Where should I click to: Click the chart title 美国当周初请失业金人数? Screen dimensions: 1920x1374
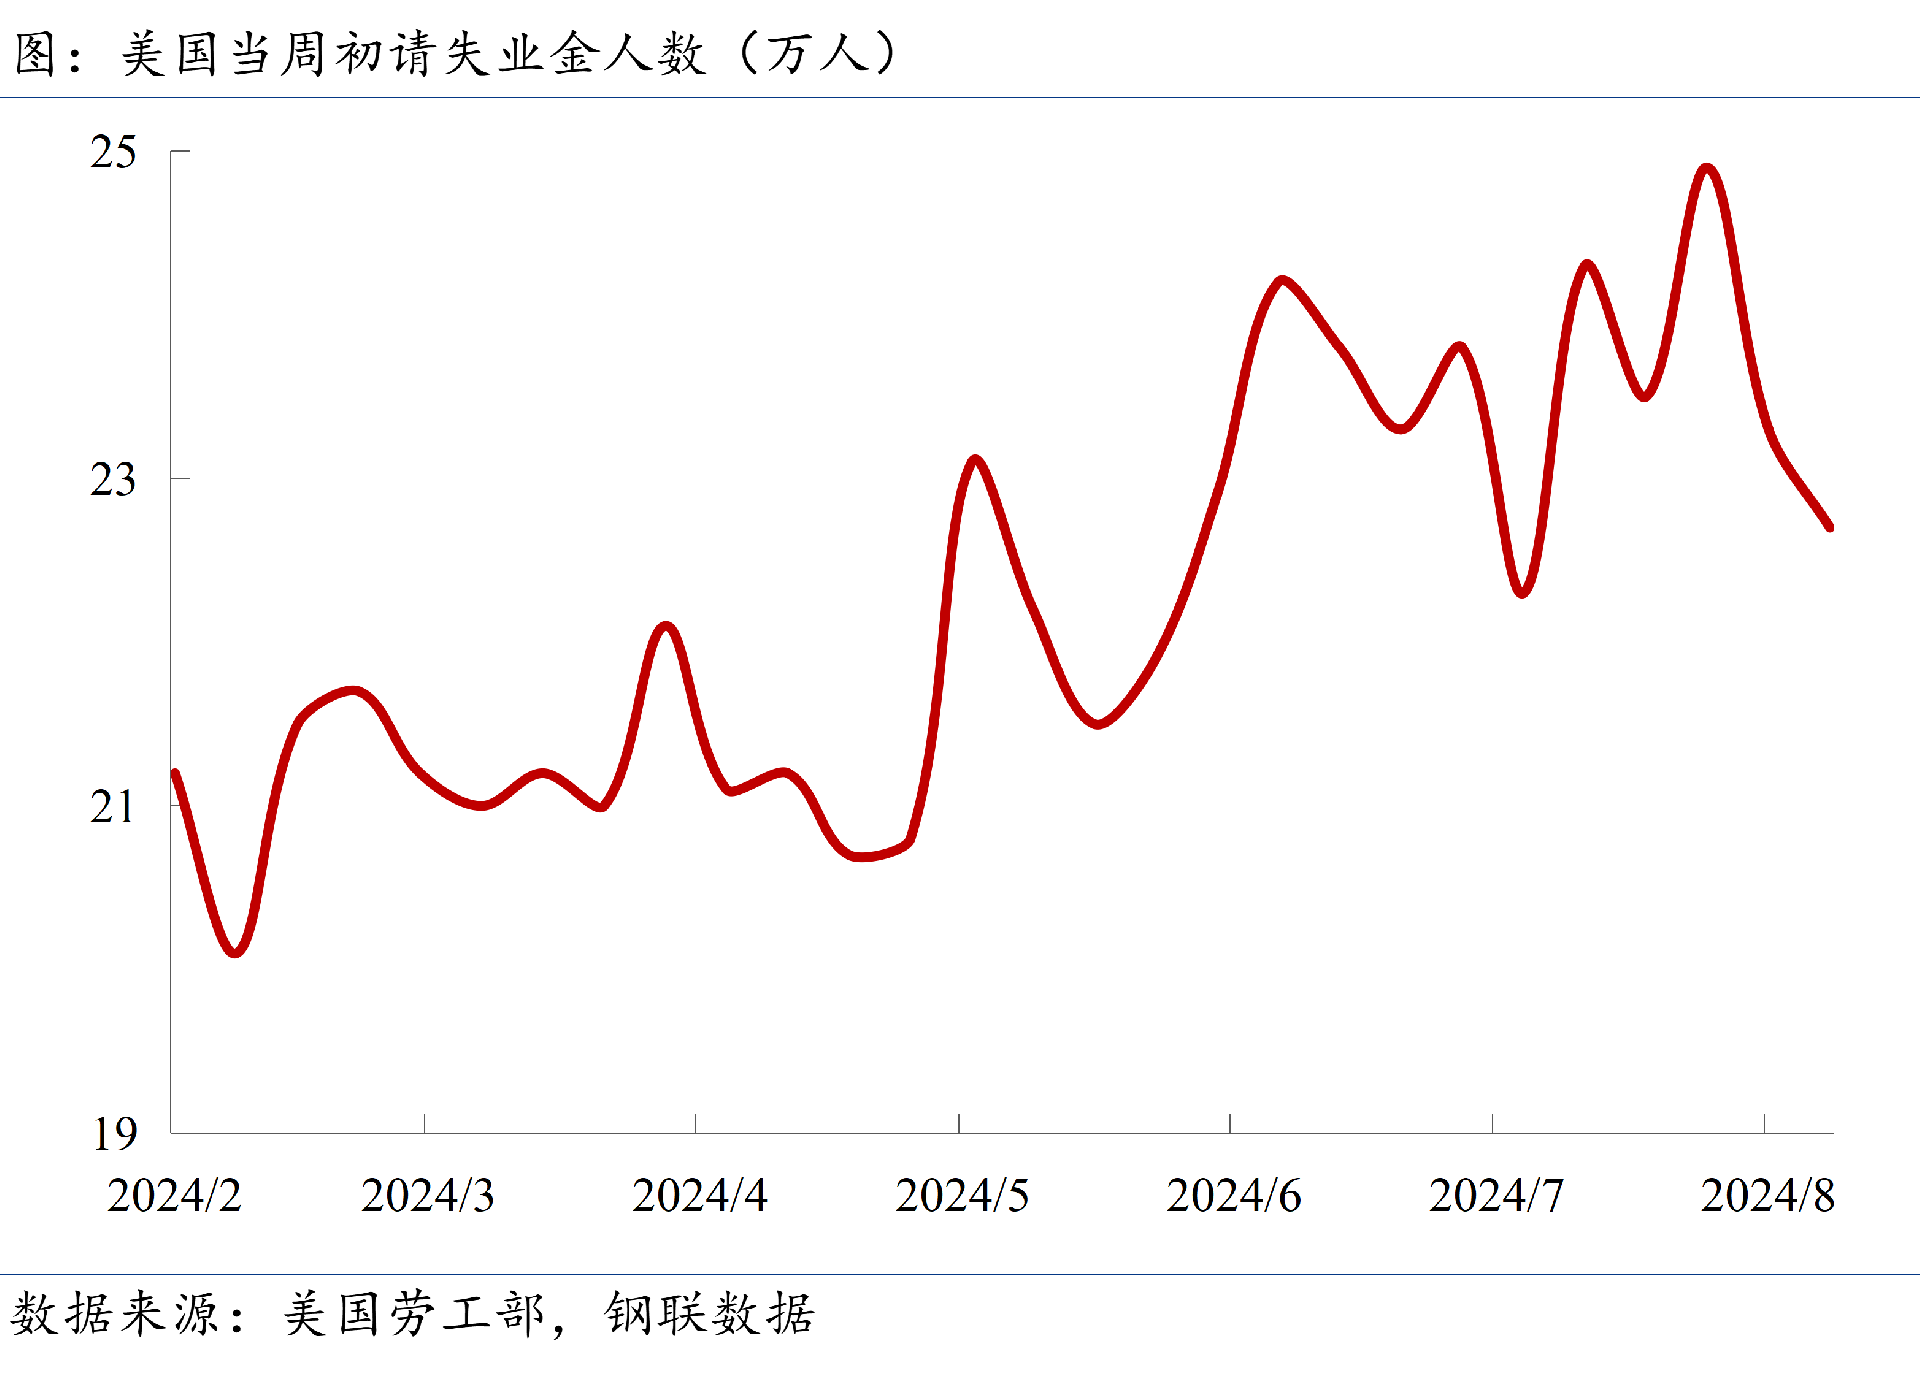pyautogui.click(x=412, y=53)
